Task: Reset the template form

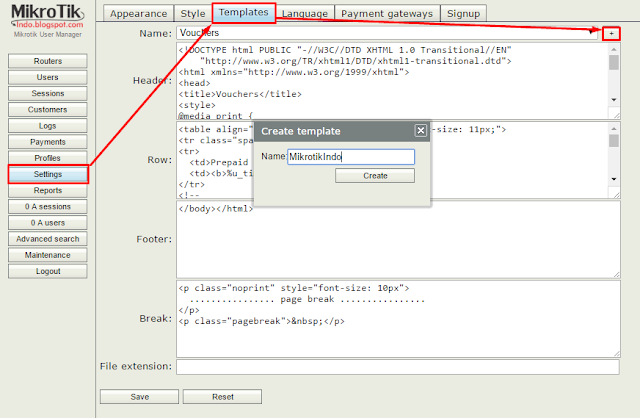Action: [222, 396]
